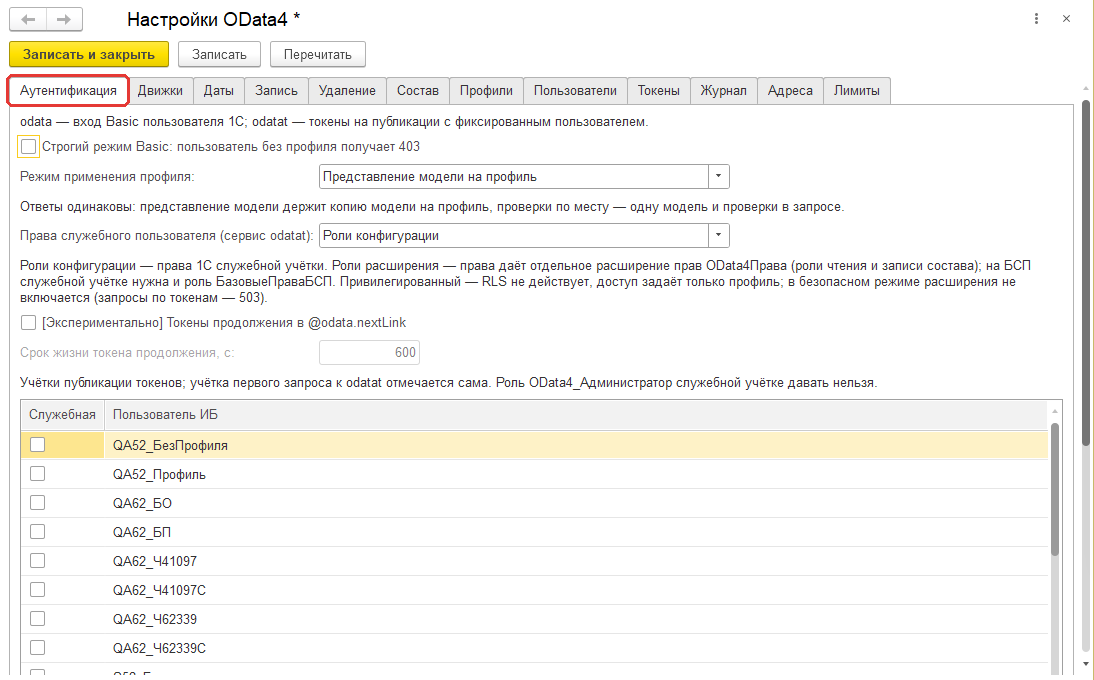
Task: Open the Профили tab
Action: 486,91
